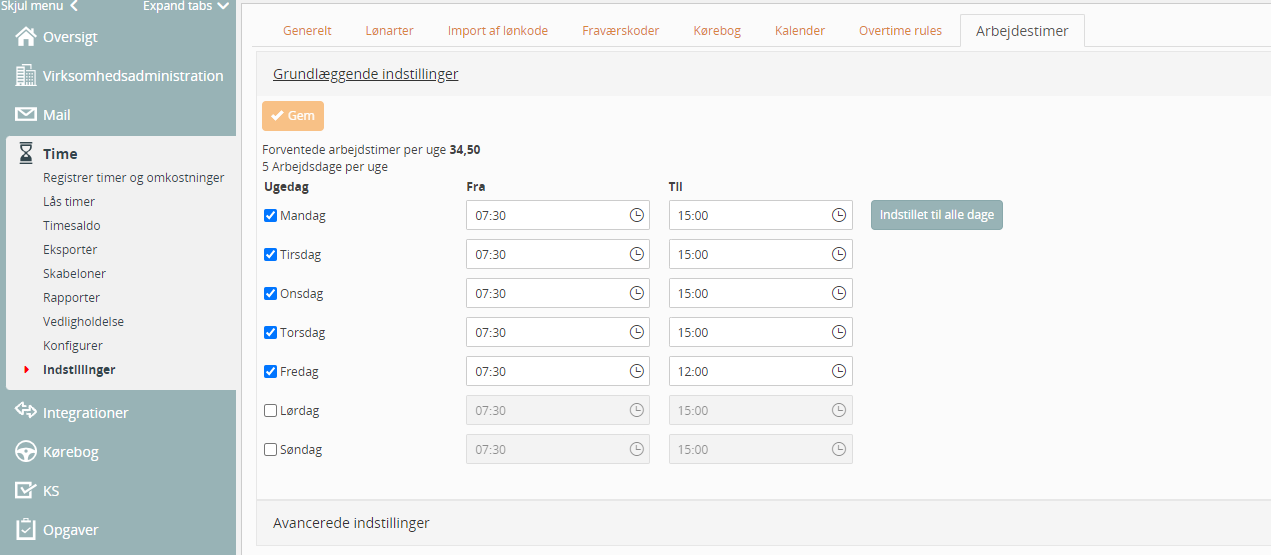Click the Kørebog steering wheel icon
The width and height of the screenshot is (1271, 555).
pyautogui.click(x=26, y=452)
